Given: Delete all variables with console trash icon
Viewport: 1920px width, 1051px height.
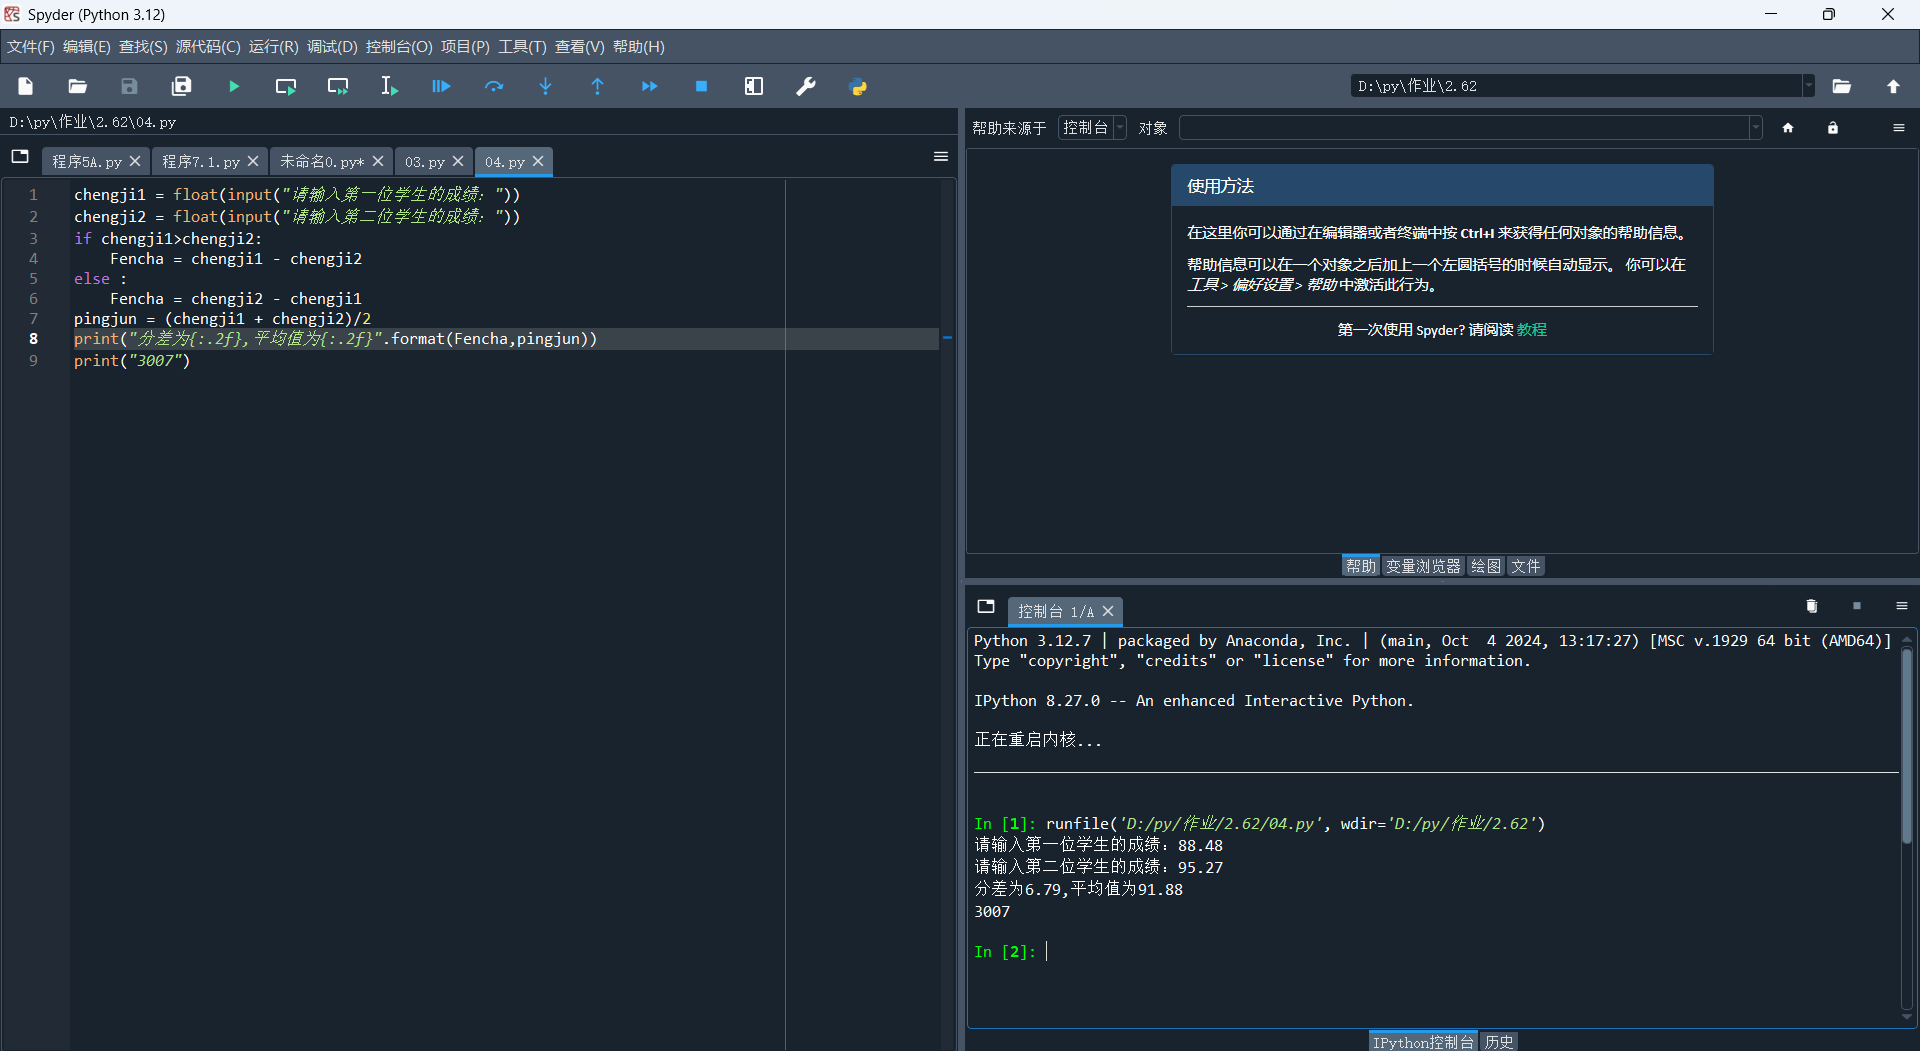Looking at the screenshot, I should pyautogui.click(x=1811, y=607).
